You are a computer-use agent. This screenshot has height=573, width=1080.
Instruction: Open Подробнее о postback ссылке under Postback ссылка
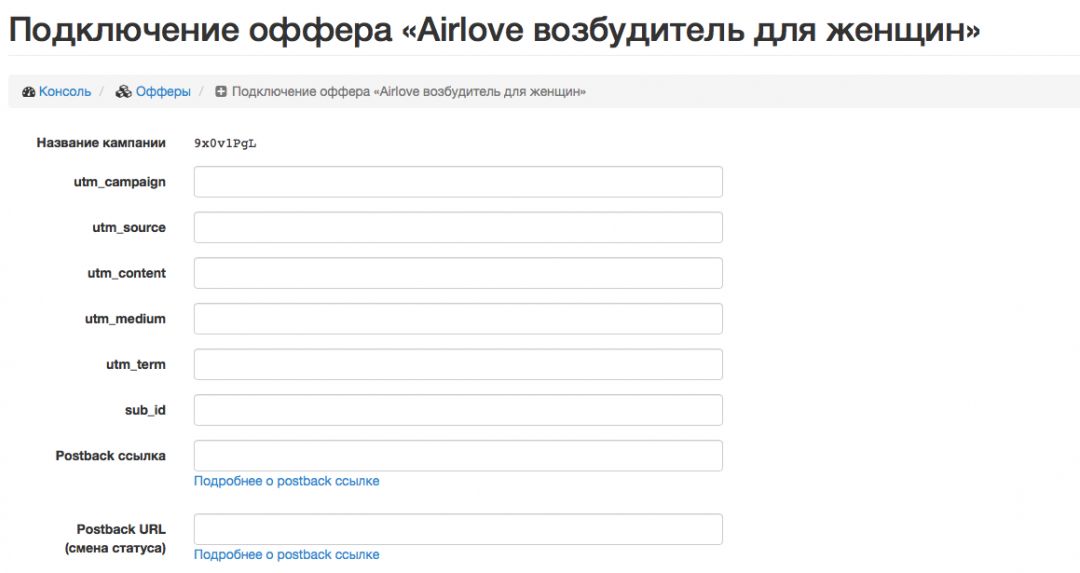click(x=287, y=481)
